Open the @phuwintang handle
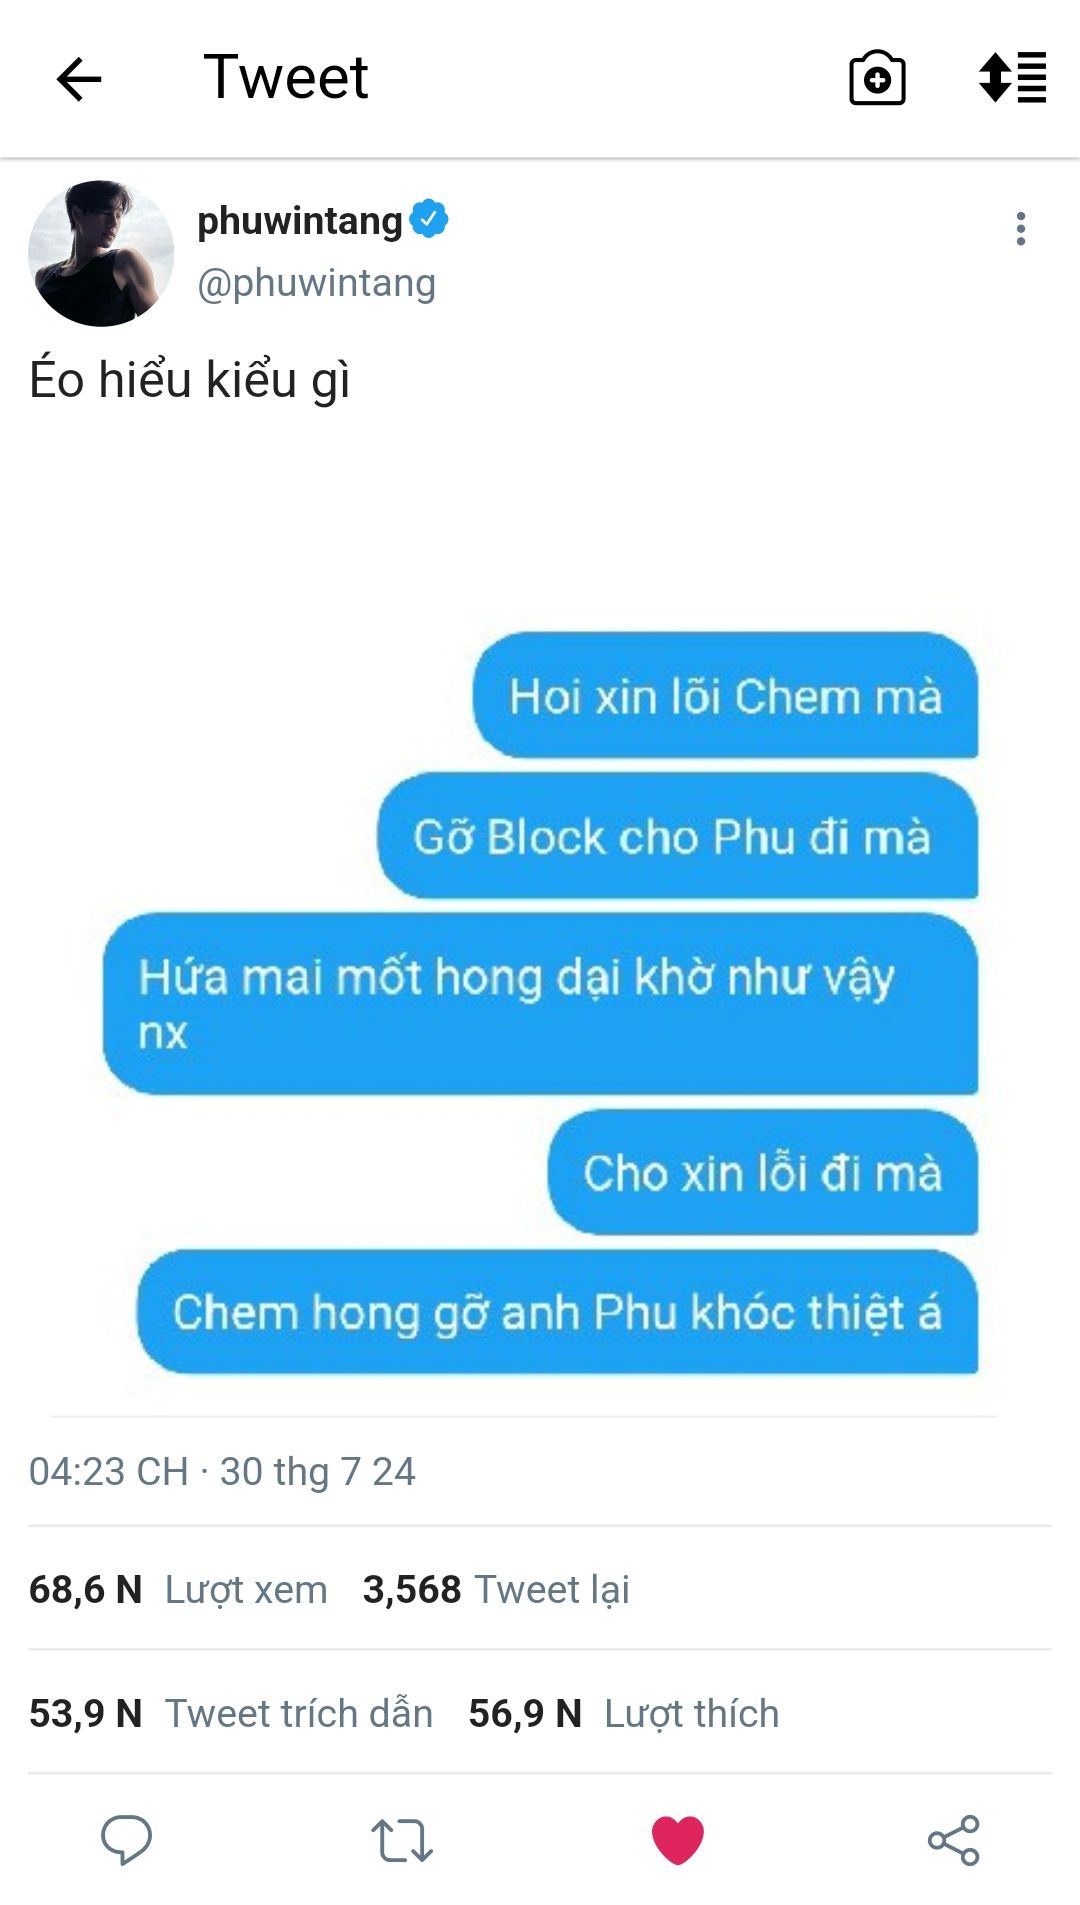 tap(316, 283)
